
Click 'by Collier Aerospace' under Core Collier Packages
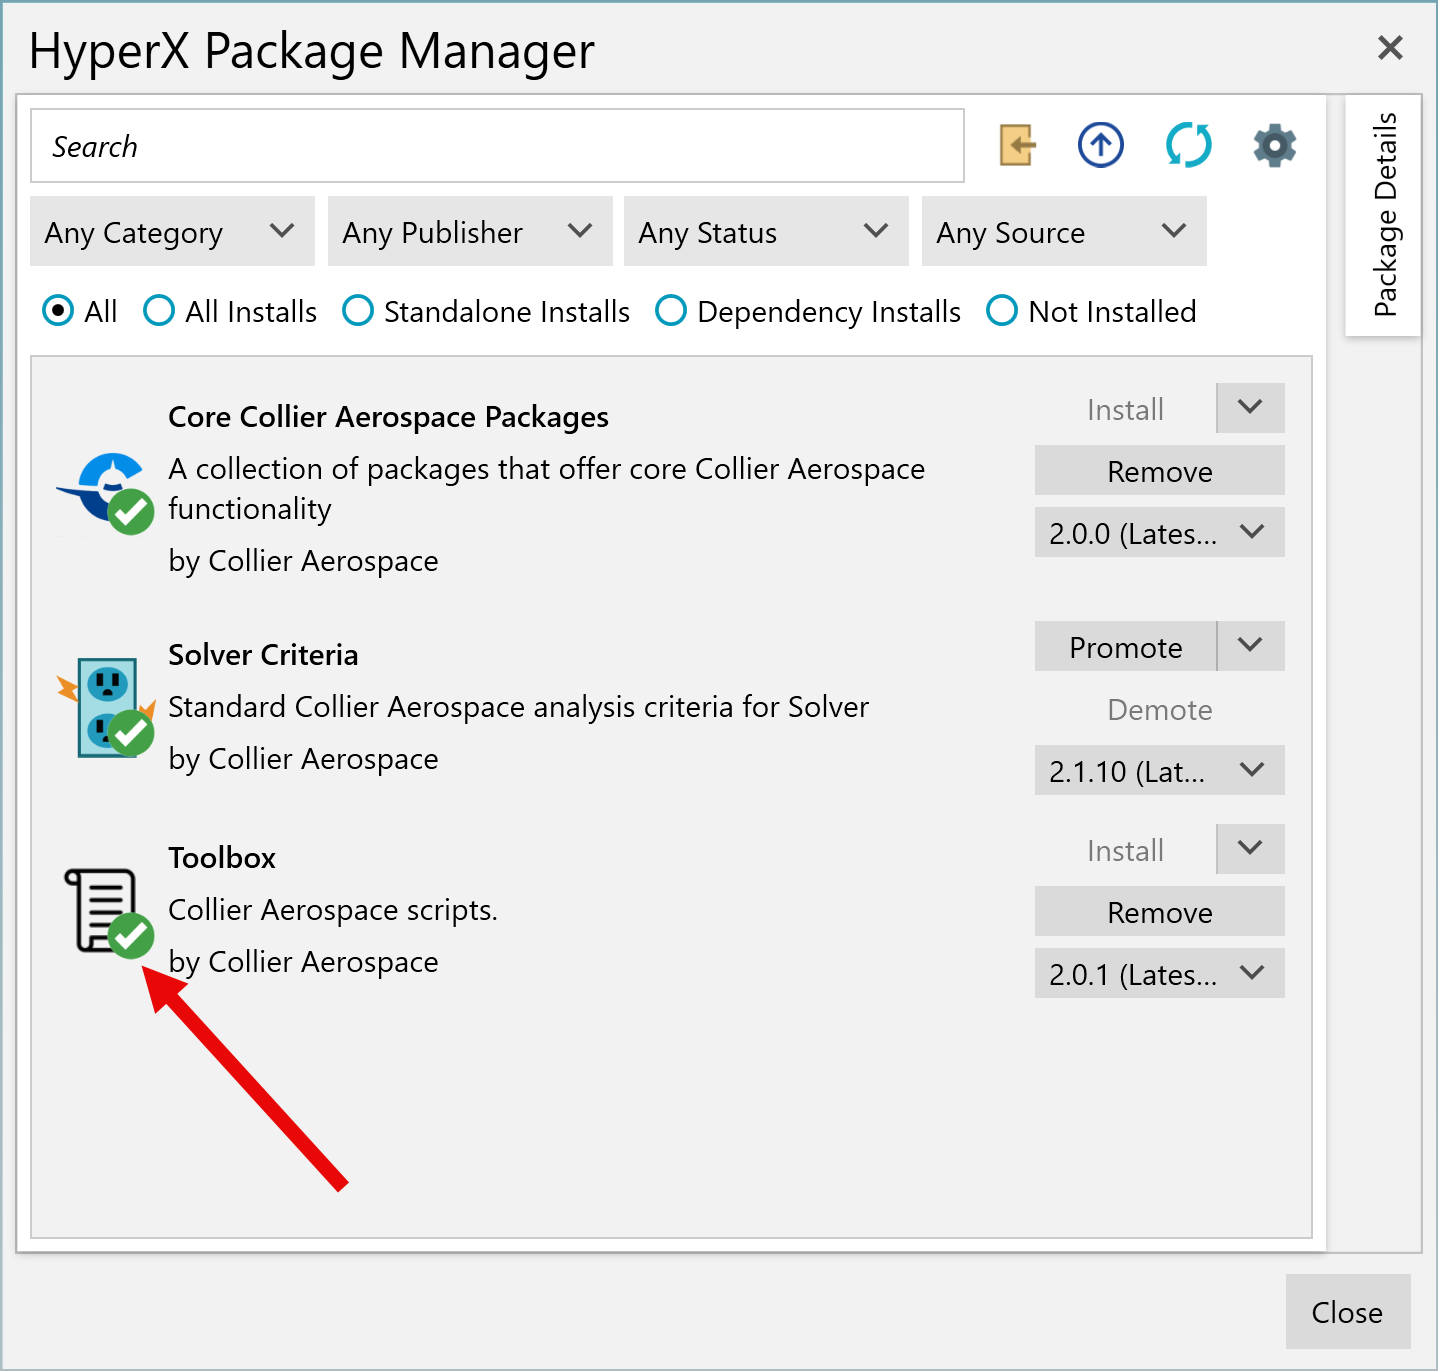point(303,560)
